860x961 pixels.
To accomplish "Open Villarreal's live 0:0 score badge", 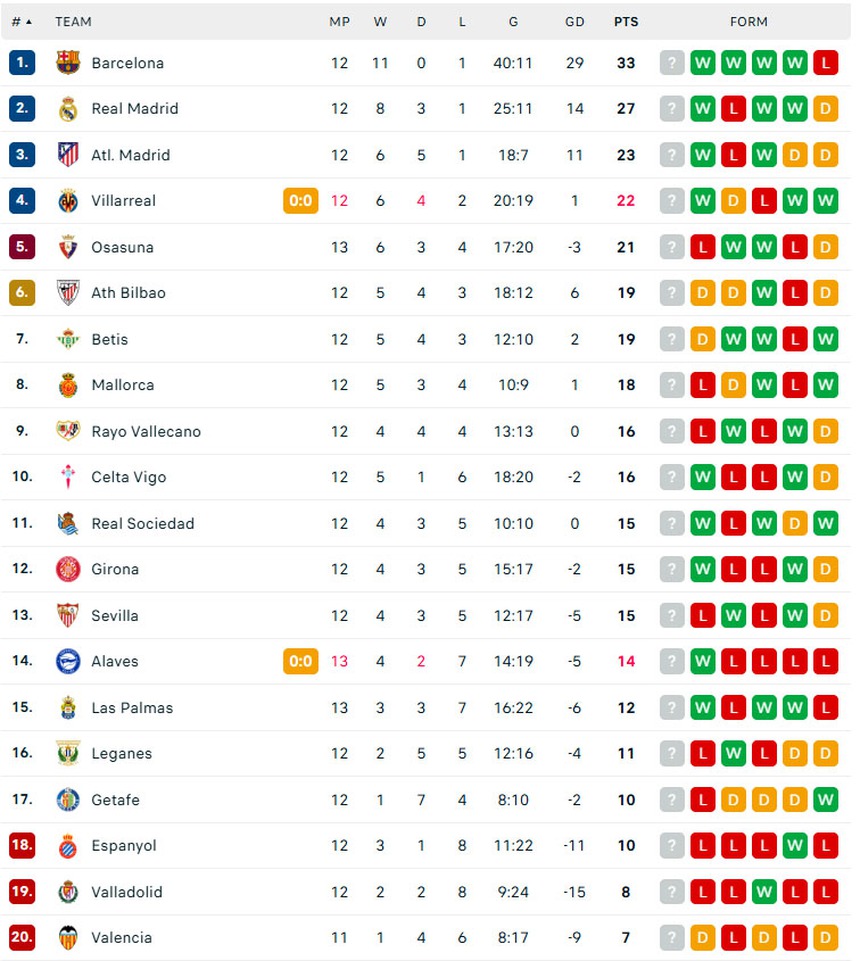I will pos(300,201).
